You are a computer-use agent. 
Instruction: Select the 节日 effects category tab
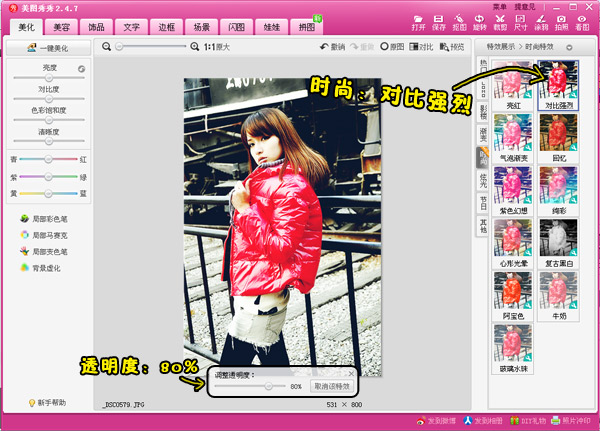pos(483,203)
